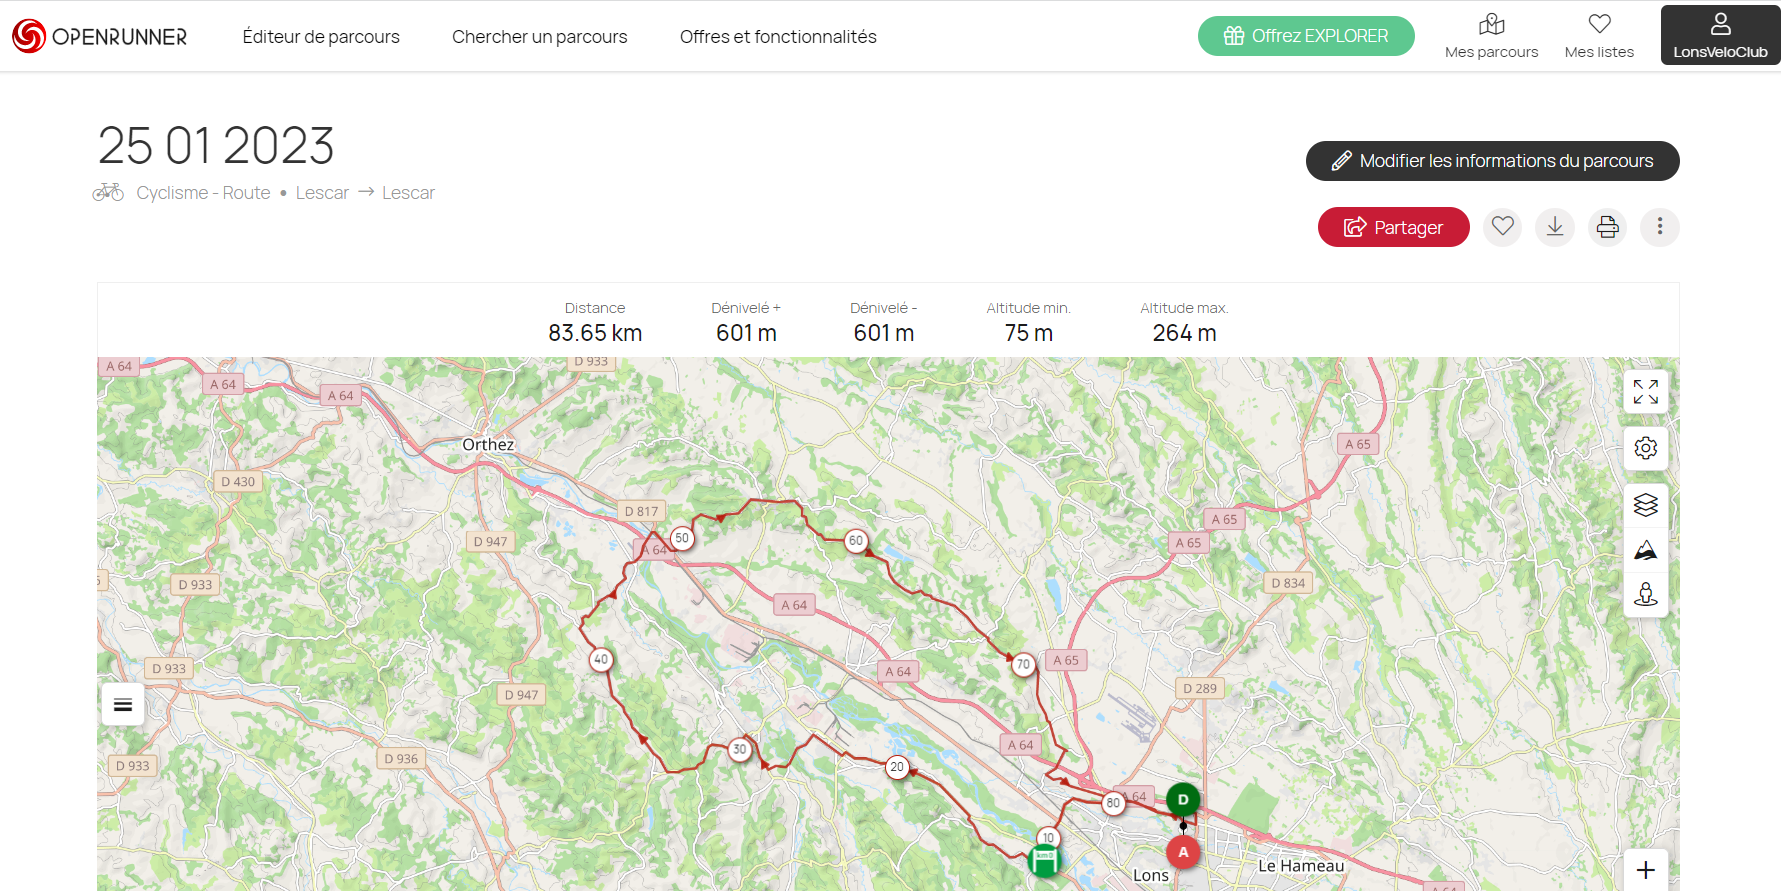Click the kilometer 60 marker
Image resolution: width=1781 pixels, height=891 pixels.
click(x=856, y=541)
